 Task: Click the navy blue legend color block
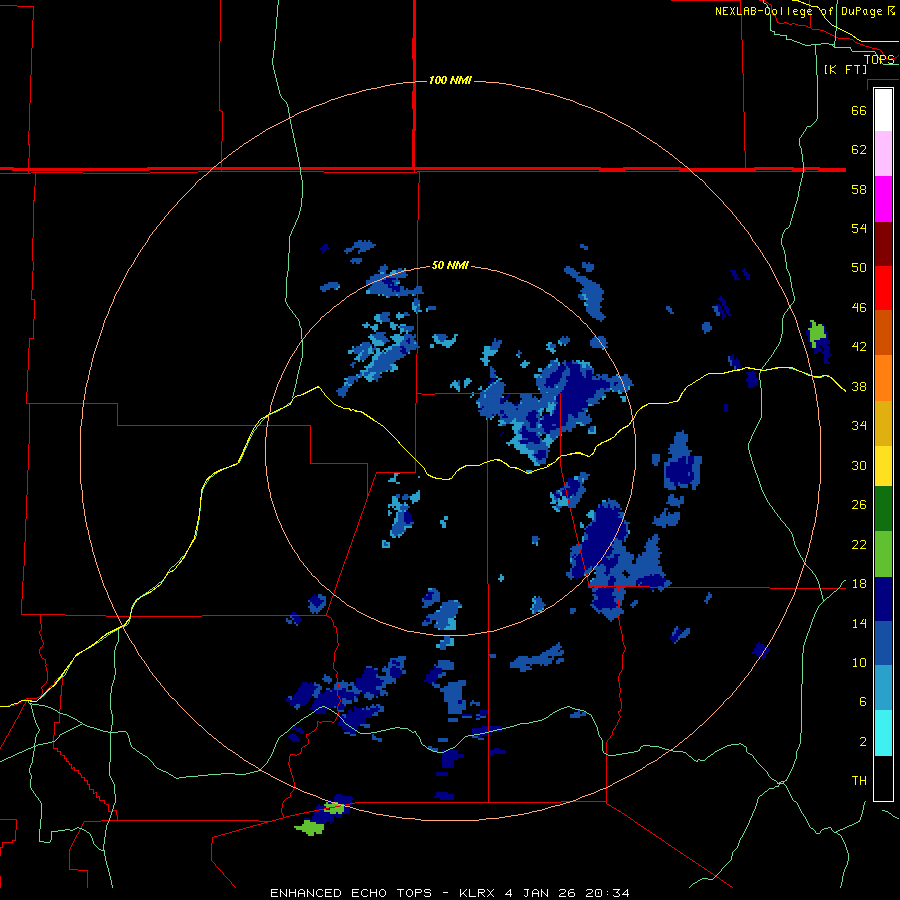883,599
